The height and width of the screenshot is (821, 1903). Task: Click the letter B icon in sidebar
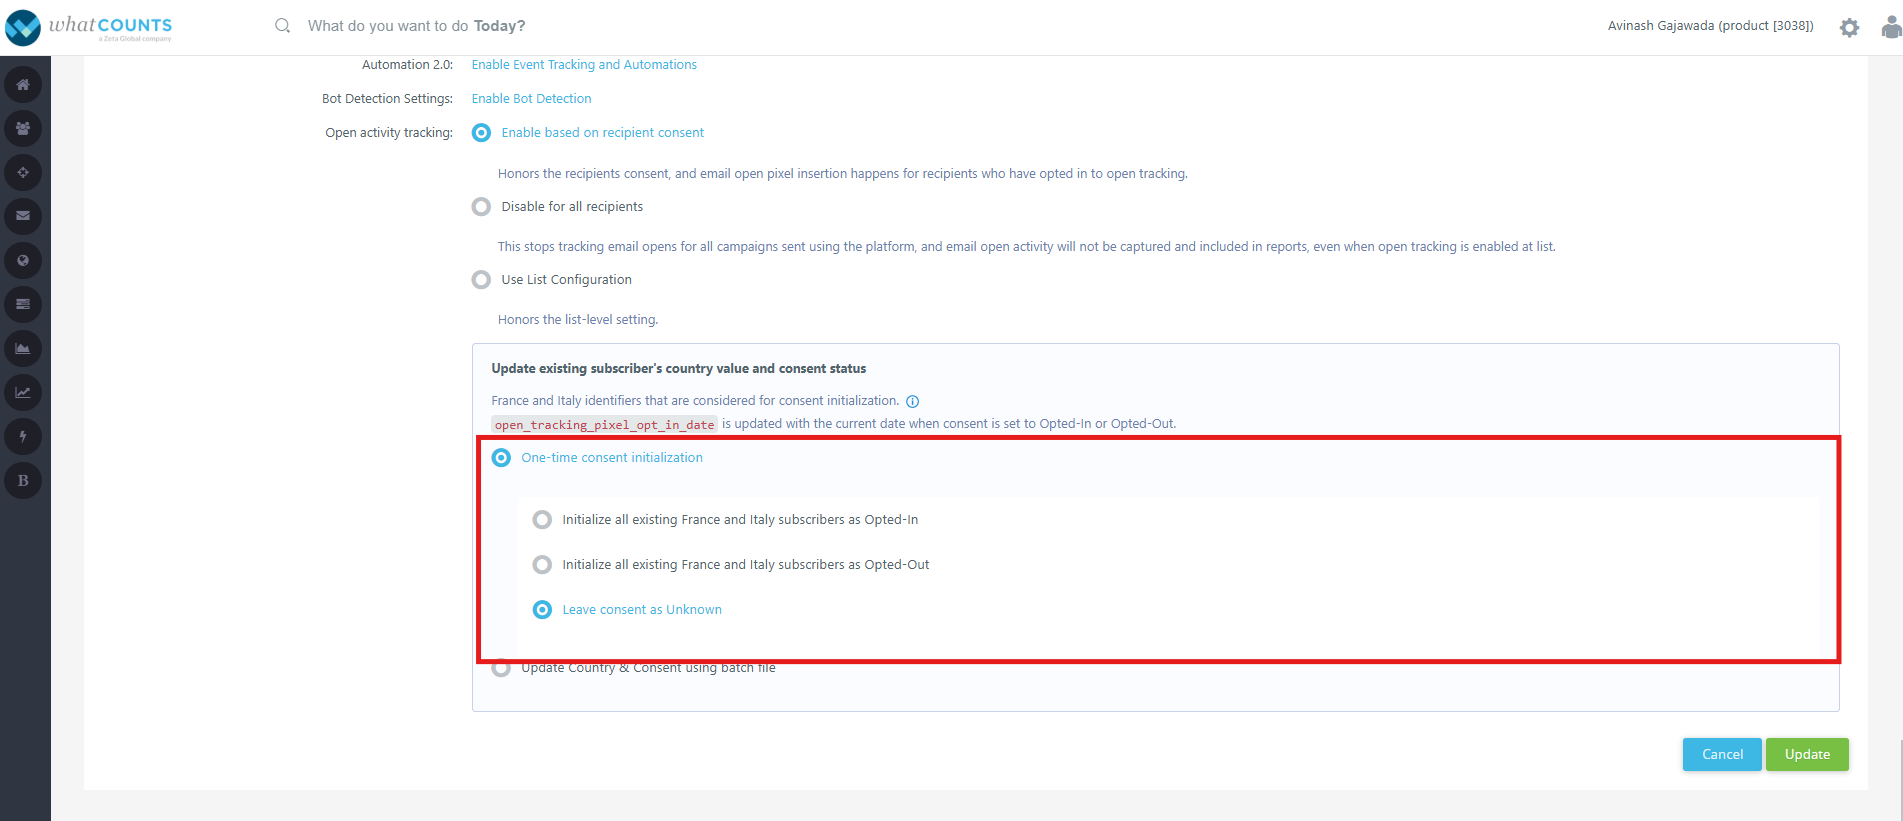click(23, 481)
